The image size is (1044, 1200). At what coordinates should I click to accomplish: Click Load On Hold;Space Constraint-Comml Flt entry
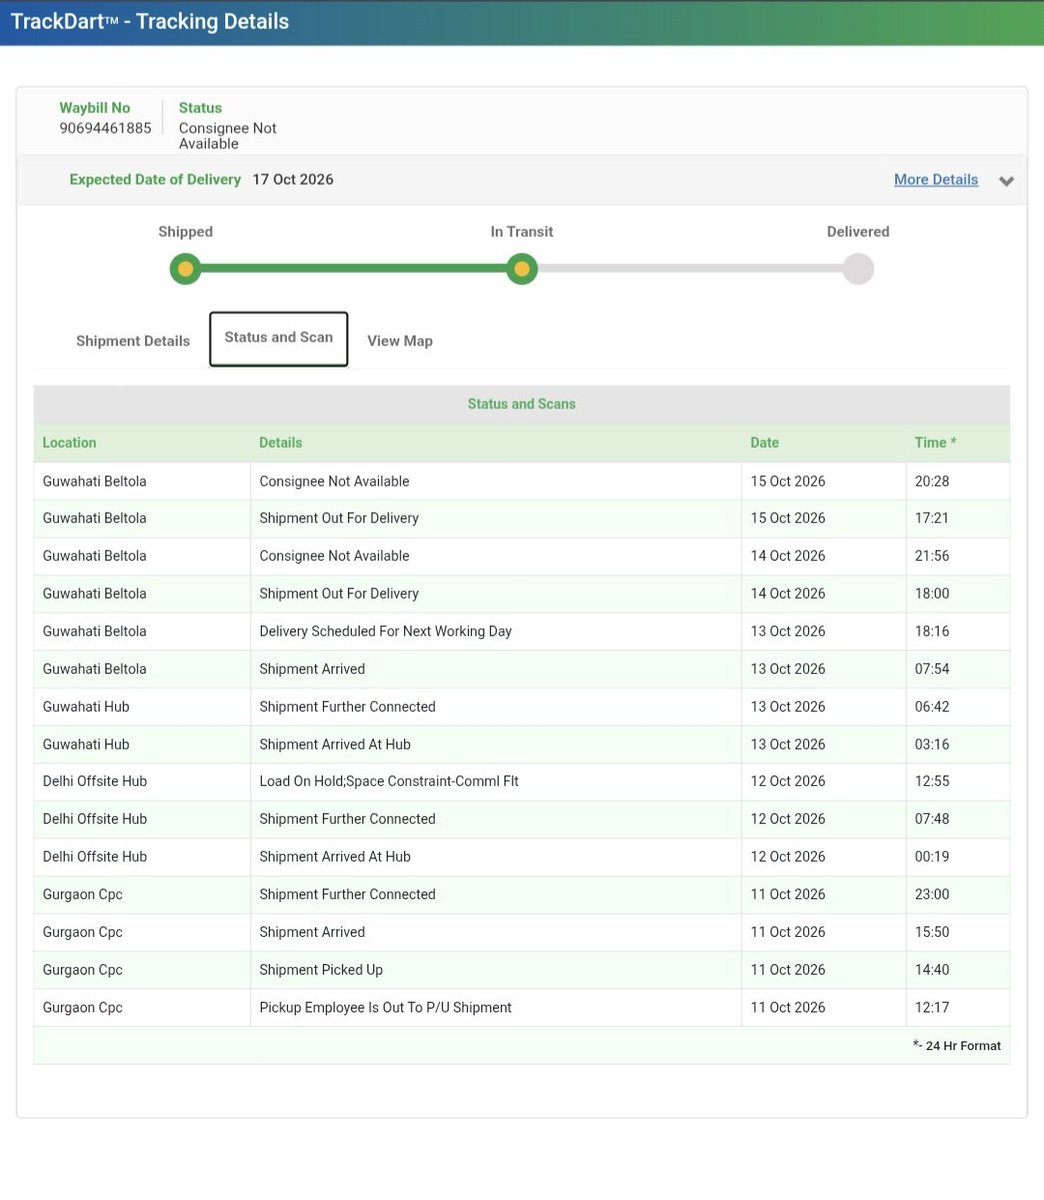(389, 781)
